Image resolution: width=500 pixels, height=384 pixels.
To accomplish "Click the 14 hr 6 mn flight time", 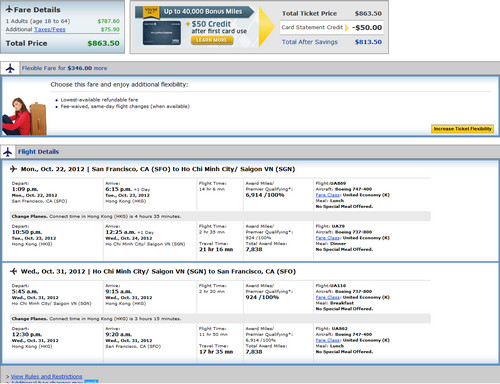I will (212, 189).
